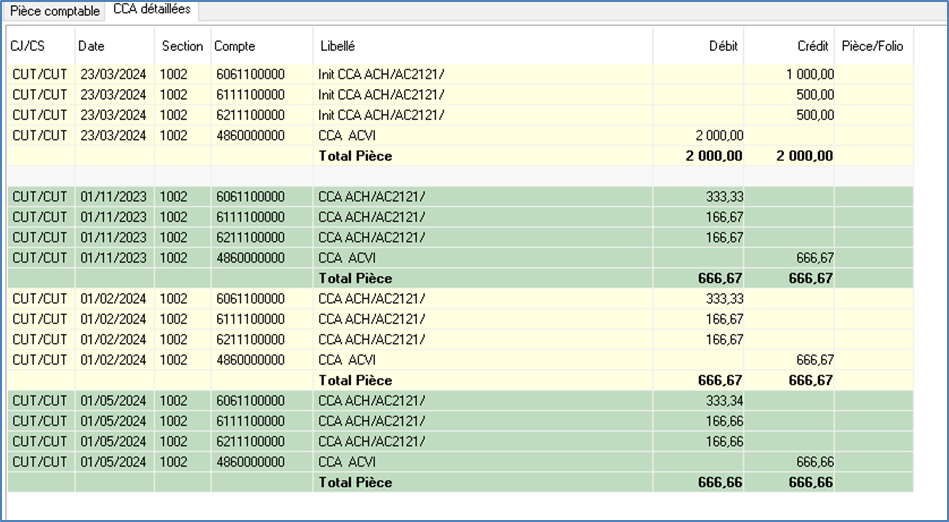This screenshot has width=949, height=522.
Task: Click Total Pièce label with 2 000,00 totals
Action: point(355,156)
